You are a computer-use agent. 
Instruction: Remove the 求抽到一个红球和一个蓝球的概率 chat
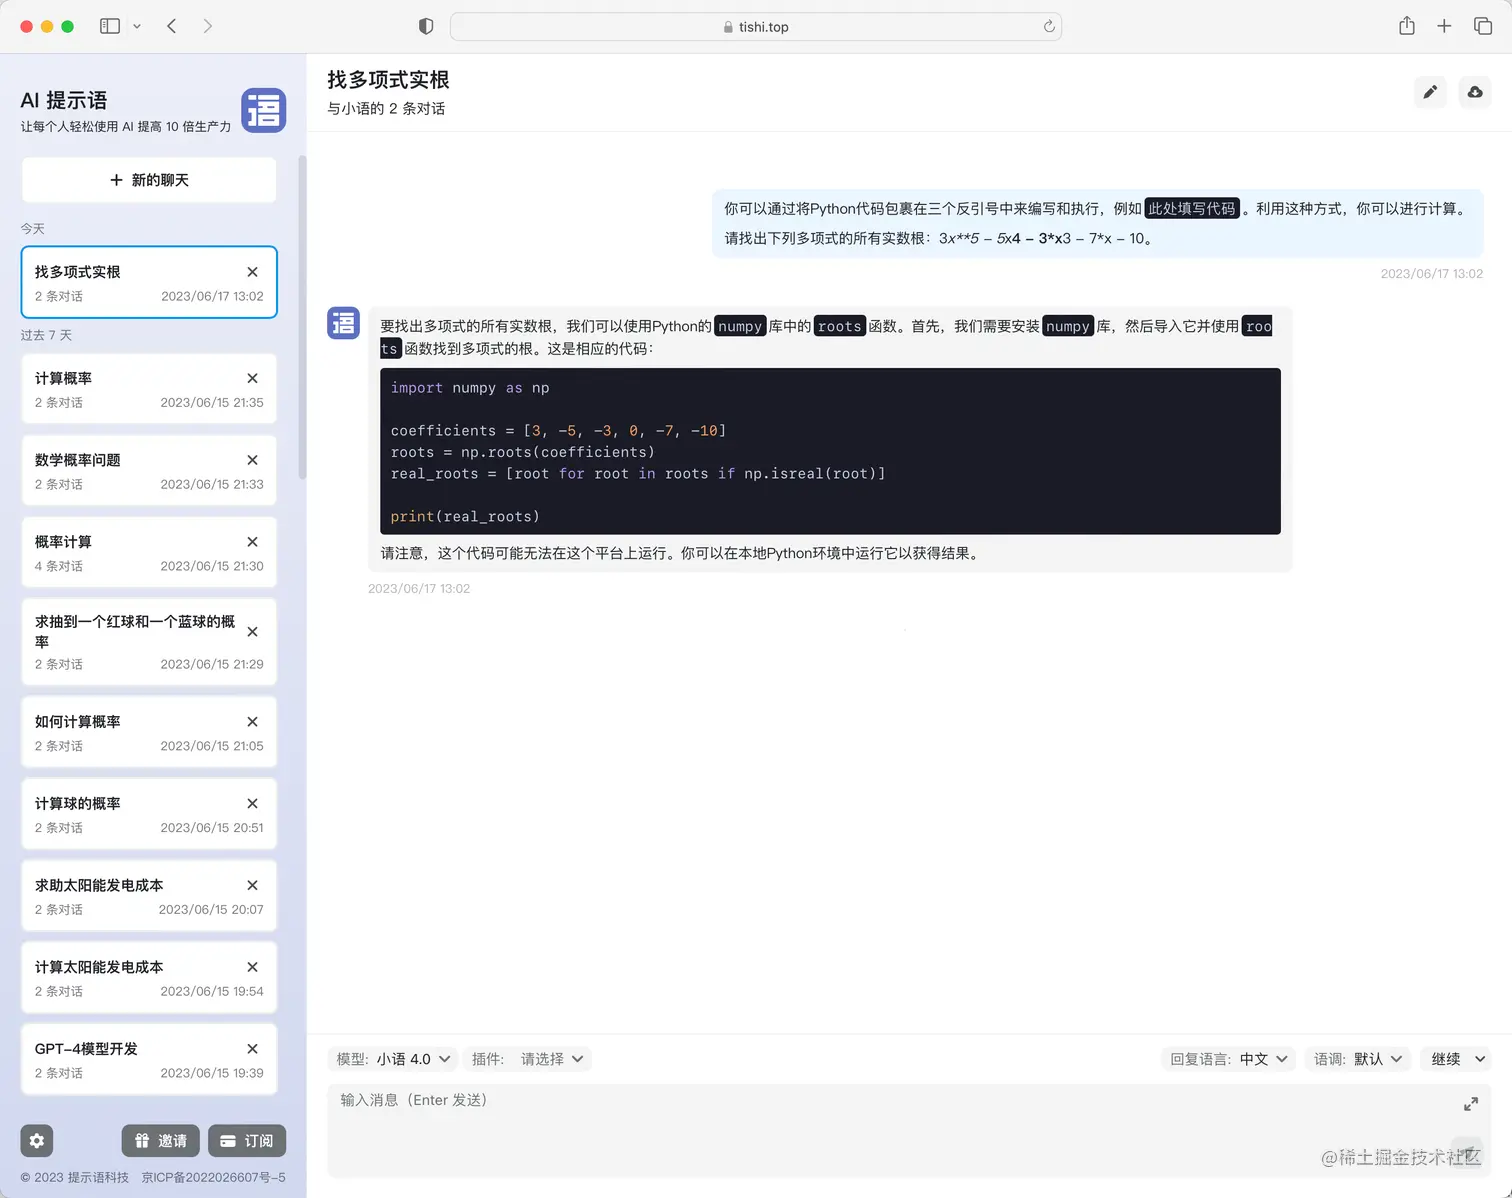[x=252, y=632]
